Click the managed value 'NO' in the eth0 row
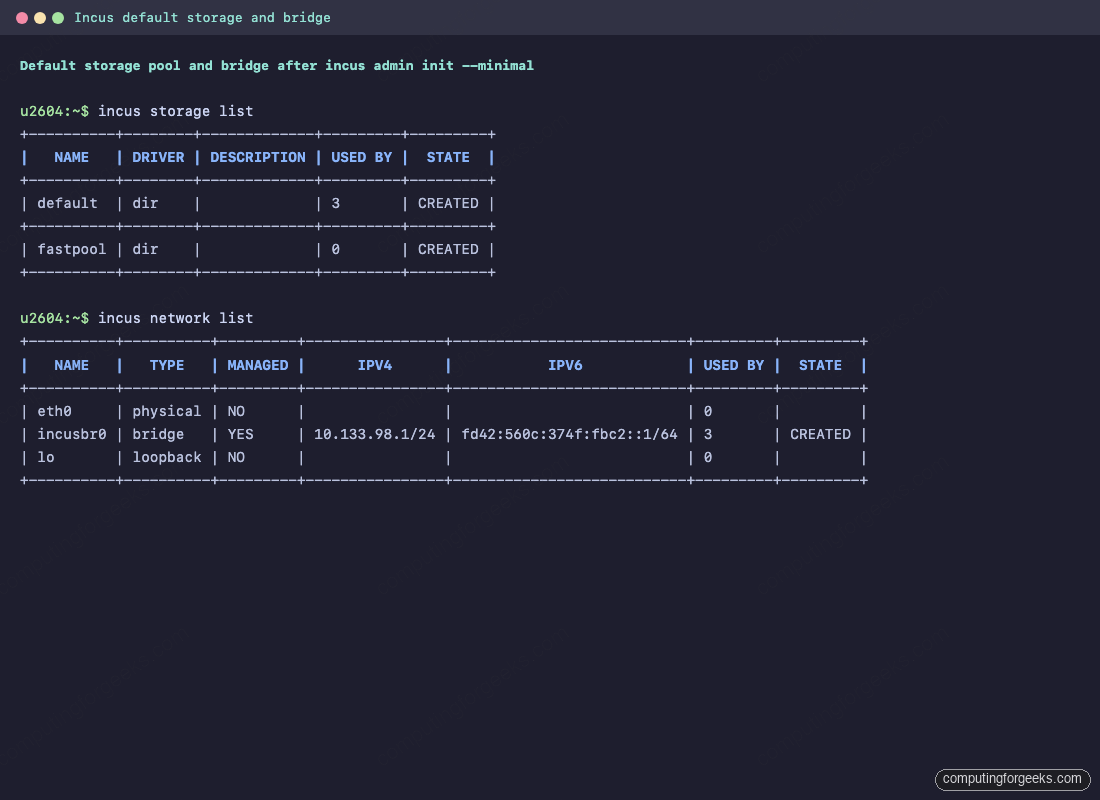 click(236, 412)
